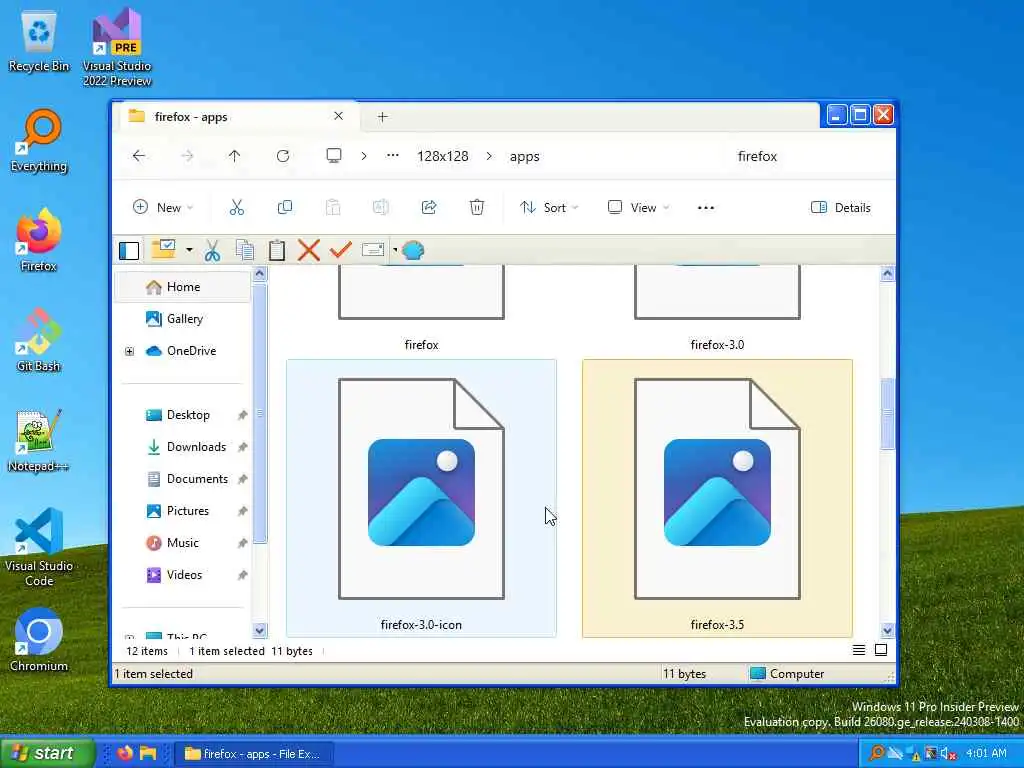Viewport: 1024px width, 768px height.
Task: Open Home in navigation pane
Action: [183, 287]
